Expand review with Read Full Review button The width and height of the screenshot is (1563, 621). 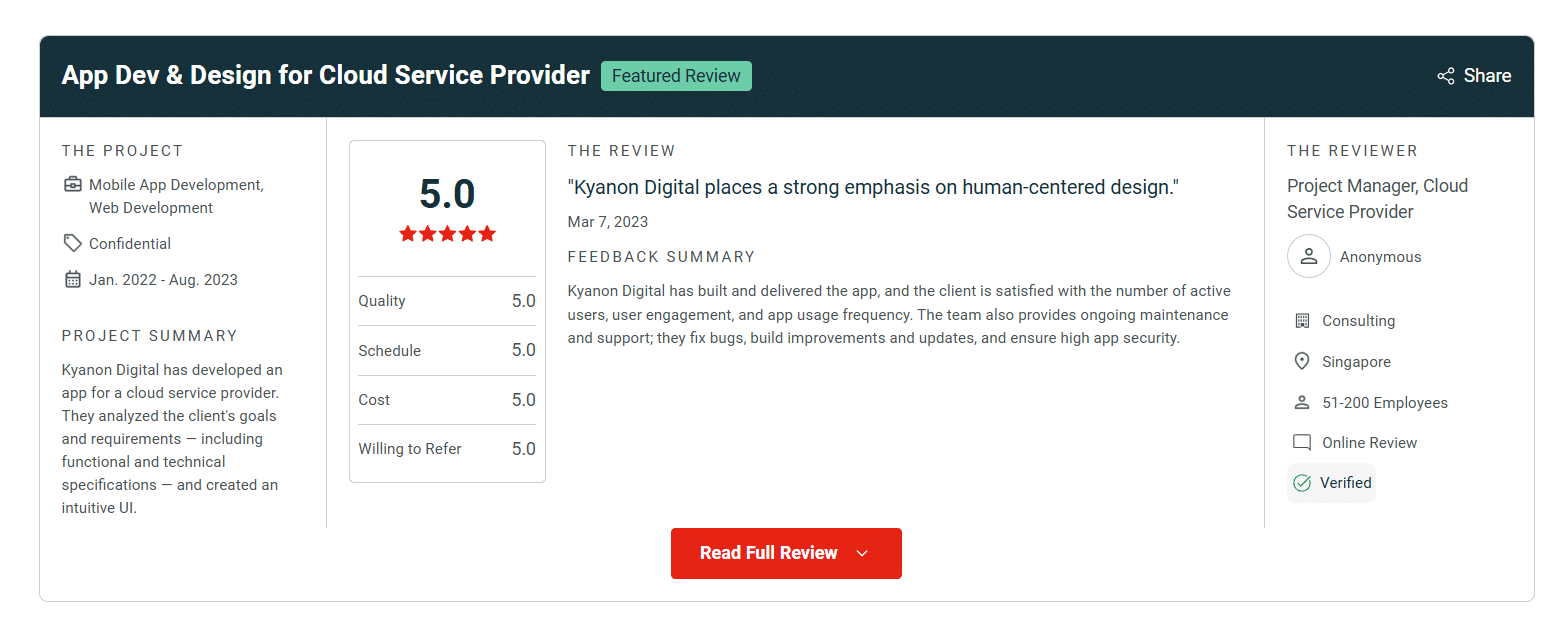(786, 553)
